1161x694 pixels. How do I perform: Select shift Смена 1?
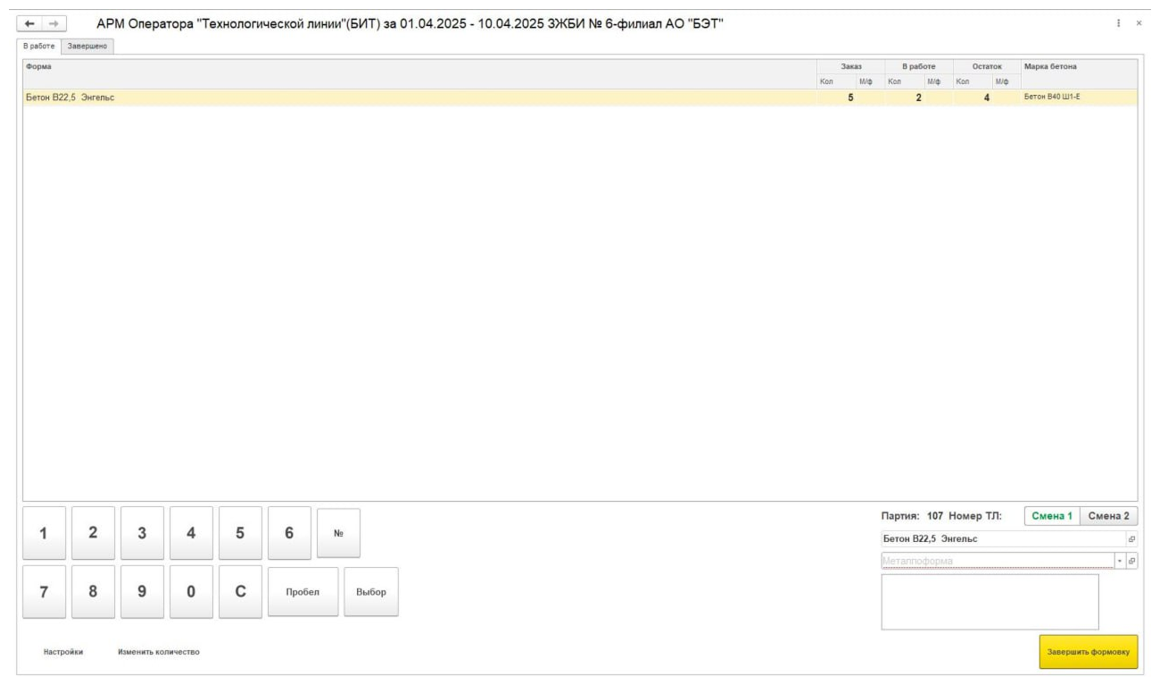coord(1051,516)
